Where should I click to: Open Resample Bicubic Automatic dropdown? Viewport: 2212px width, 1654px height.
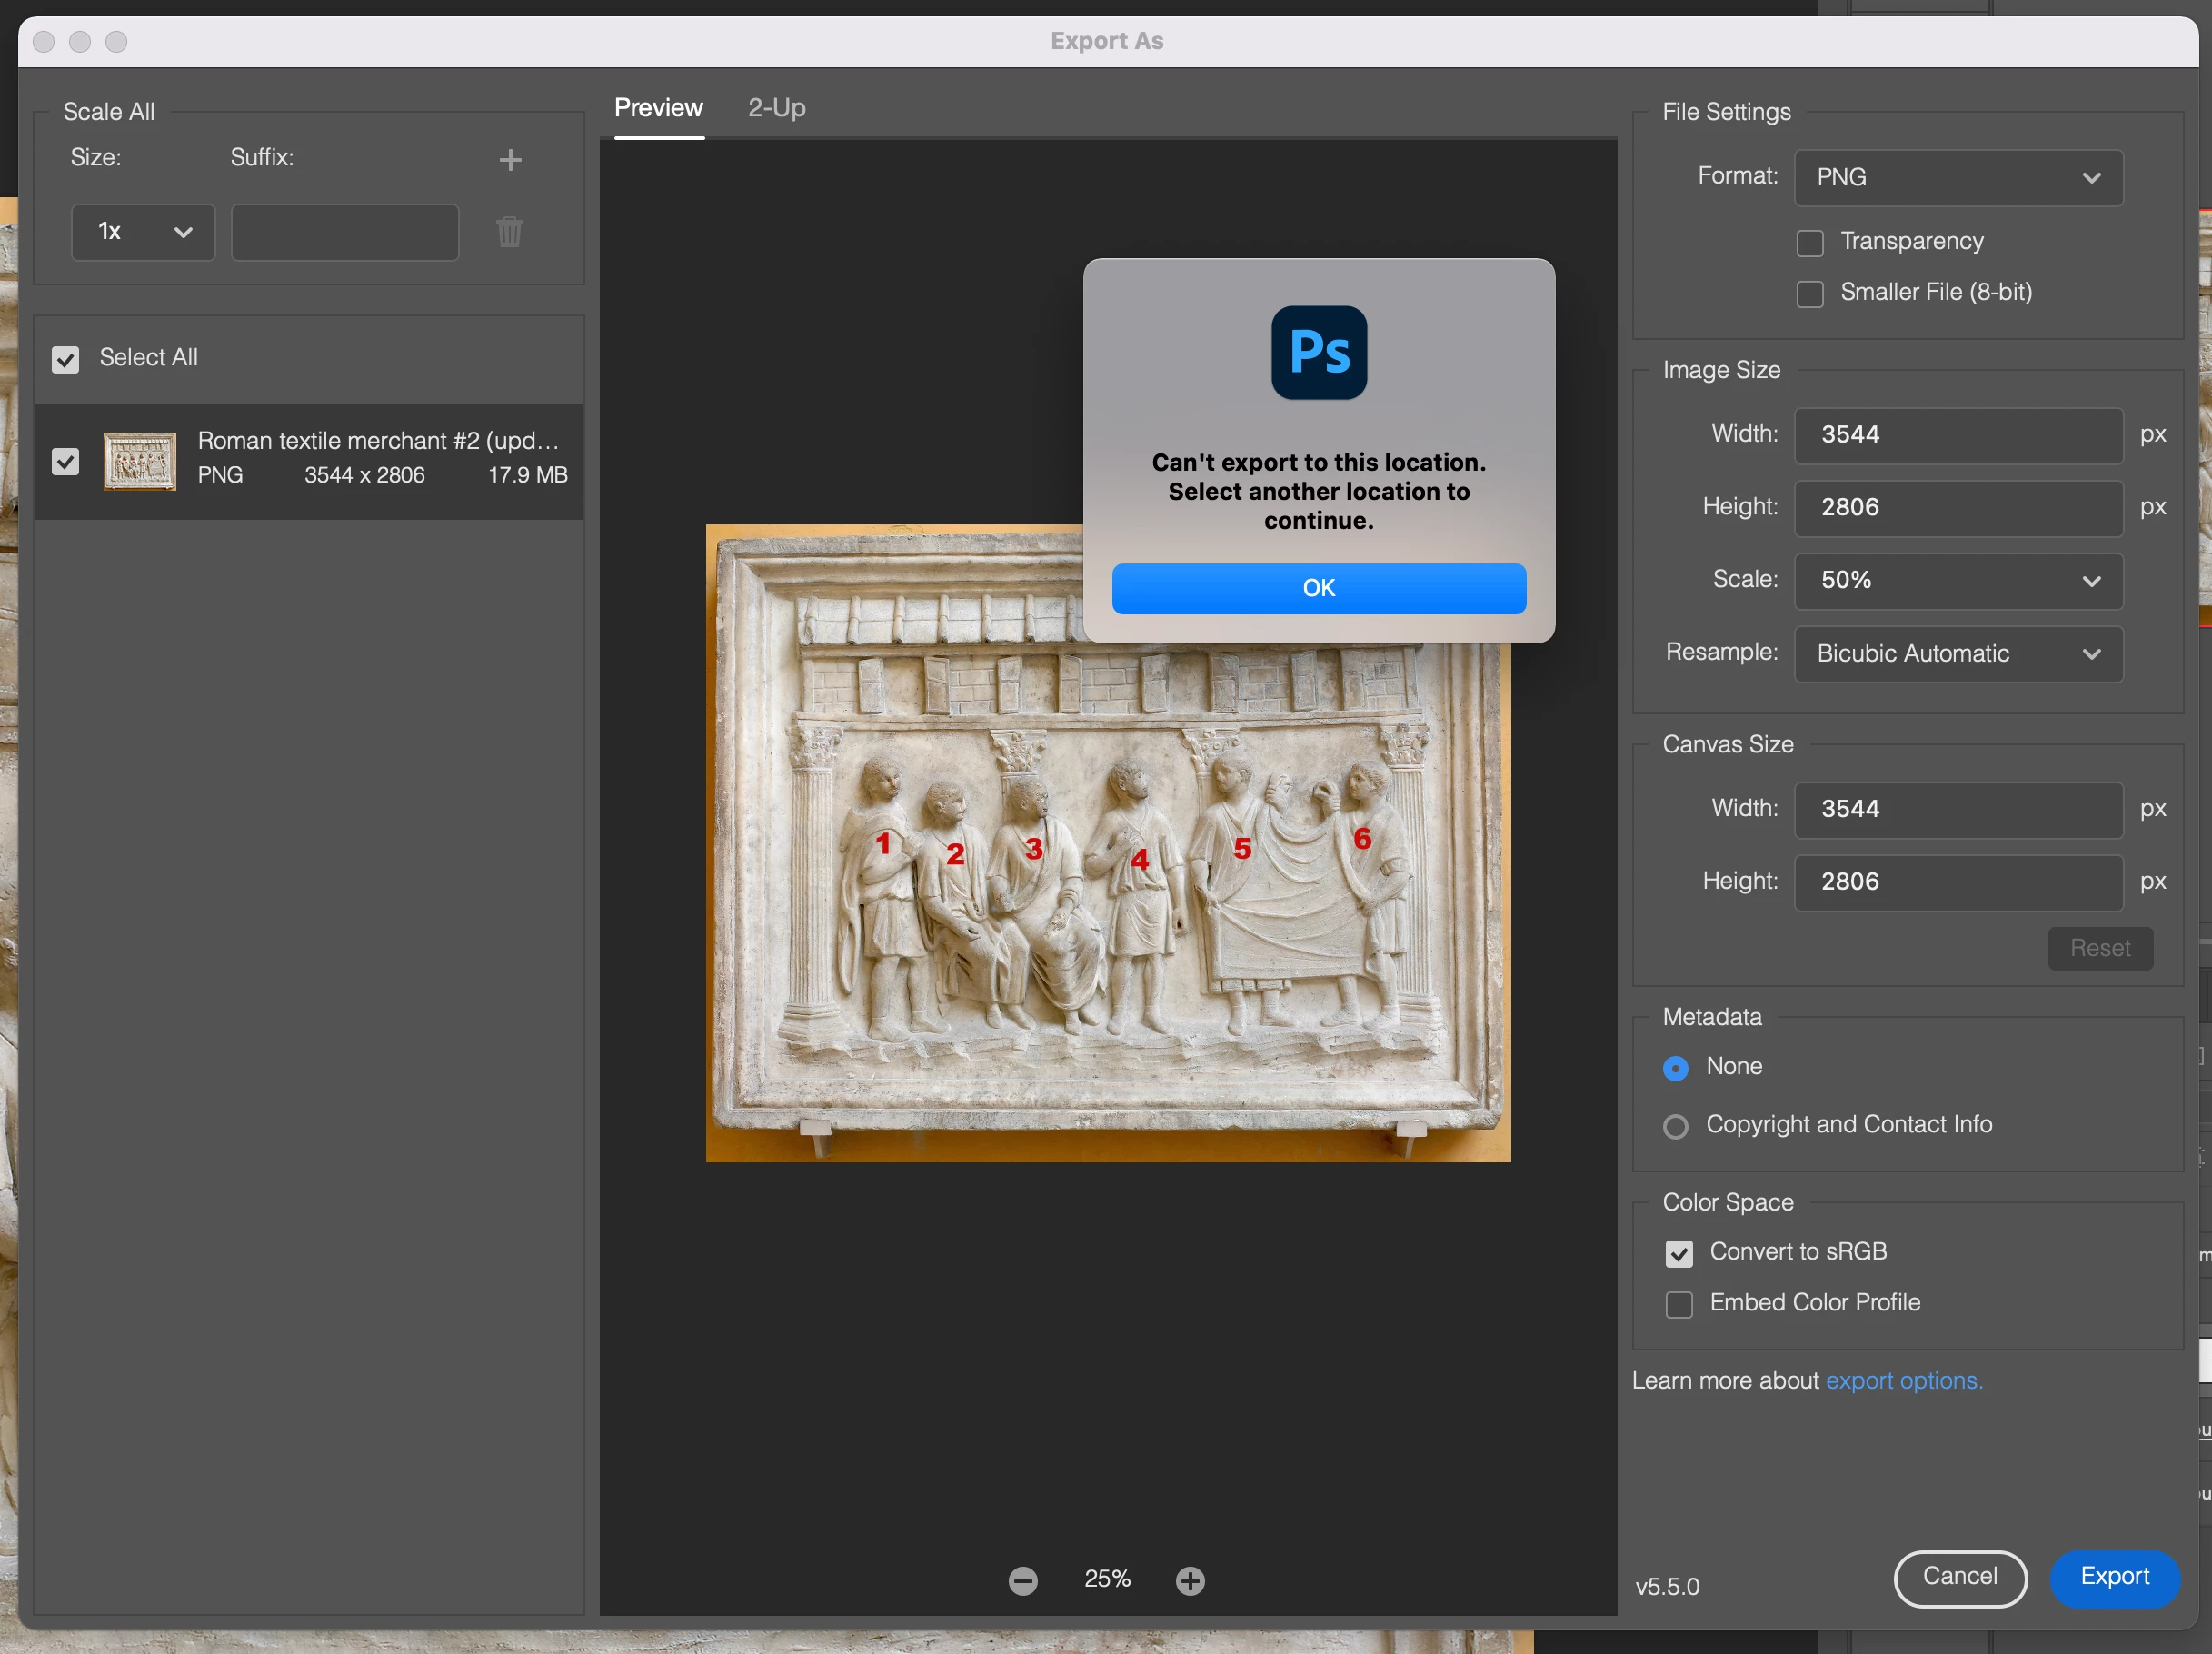pyautogui.click(x=1957, y=654)
